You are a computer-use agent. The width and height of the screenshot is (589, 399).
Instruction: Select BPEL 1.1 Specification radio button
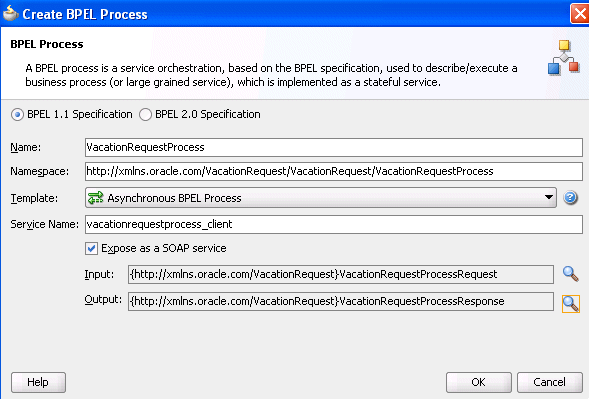click(x=17, y=114)
